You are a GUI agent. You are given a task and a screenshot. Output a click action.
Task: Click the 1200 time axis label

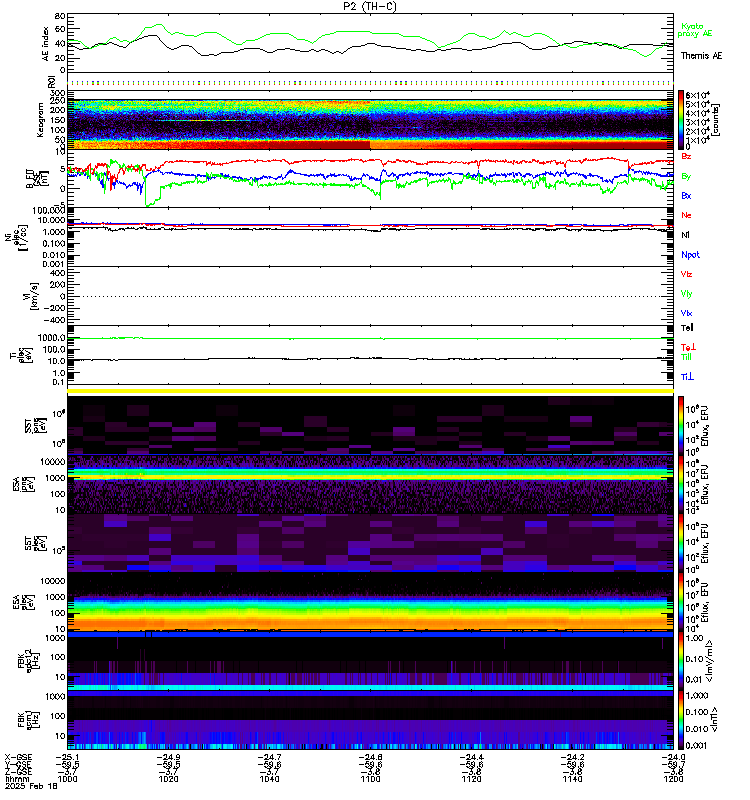click(x=673, y=779)
